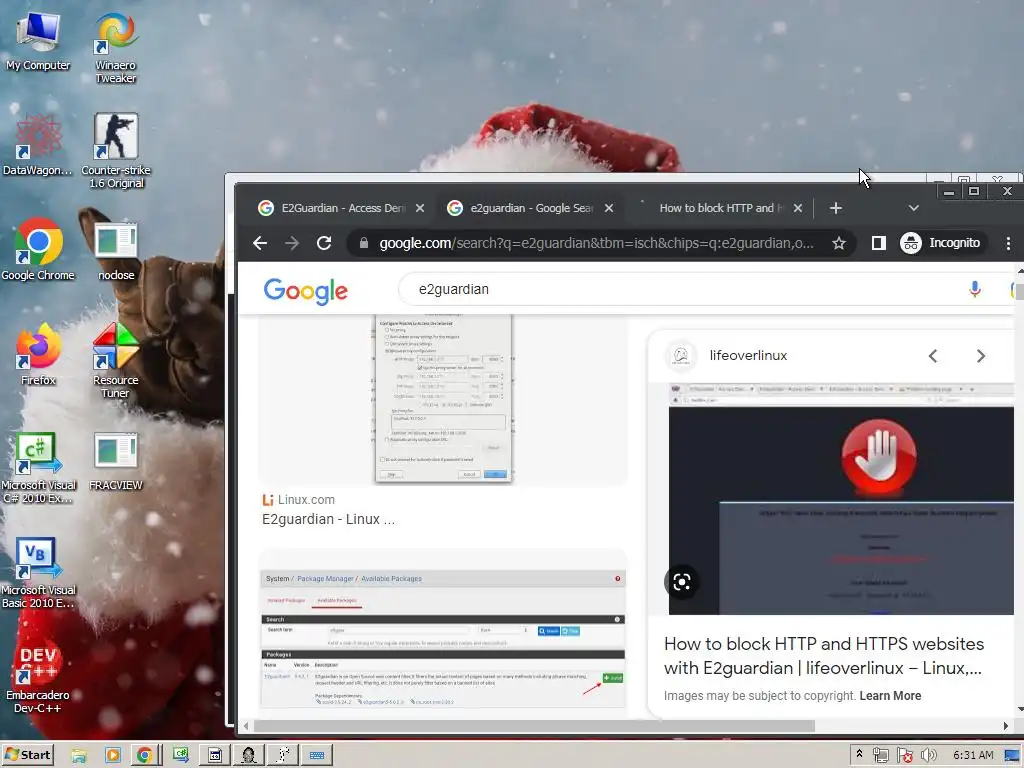Open DataWagon desktop shortcut
Viewport: 1024px width, 768px height.
[38, 144]
